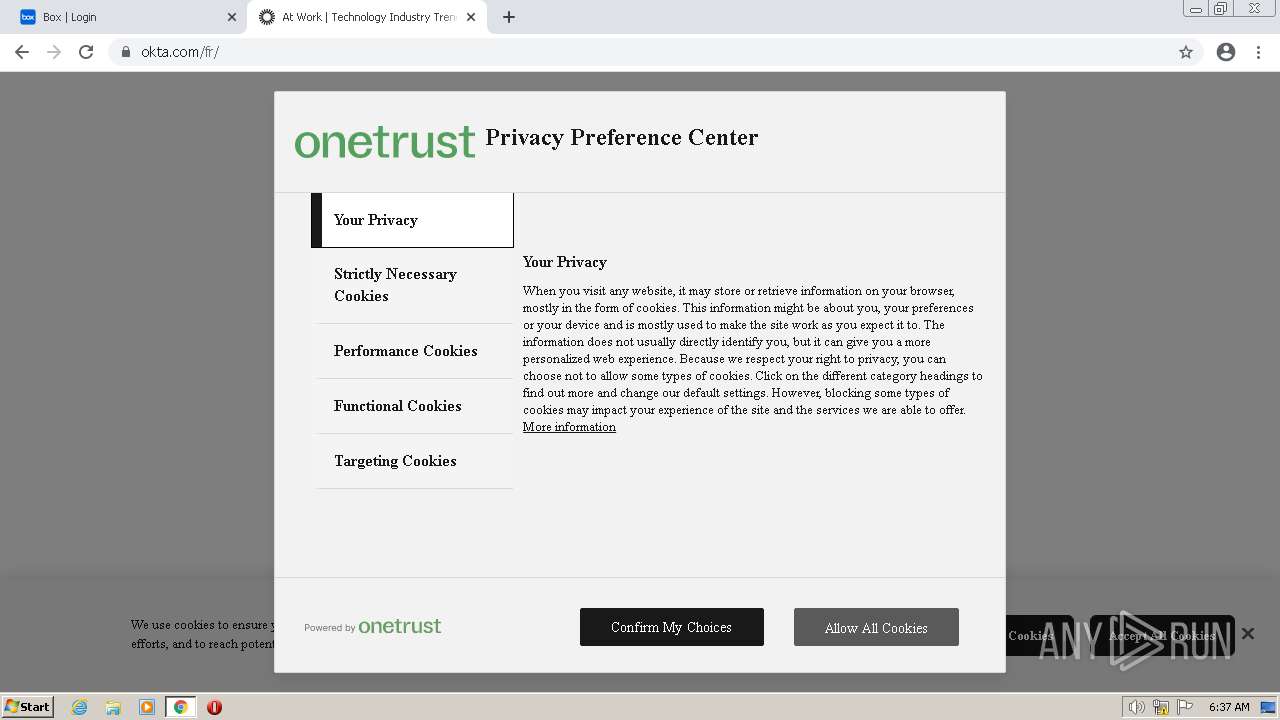Go forward using the browser forward arrow
The image size is (1280, 720).
(54, 52)
